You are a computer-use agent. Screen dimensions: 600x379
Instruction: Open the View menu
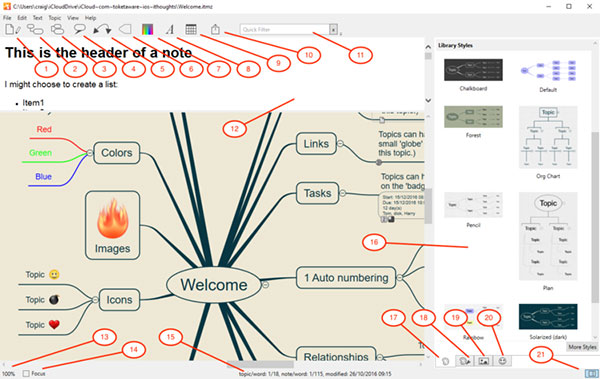73,18
